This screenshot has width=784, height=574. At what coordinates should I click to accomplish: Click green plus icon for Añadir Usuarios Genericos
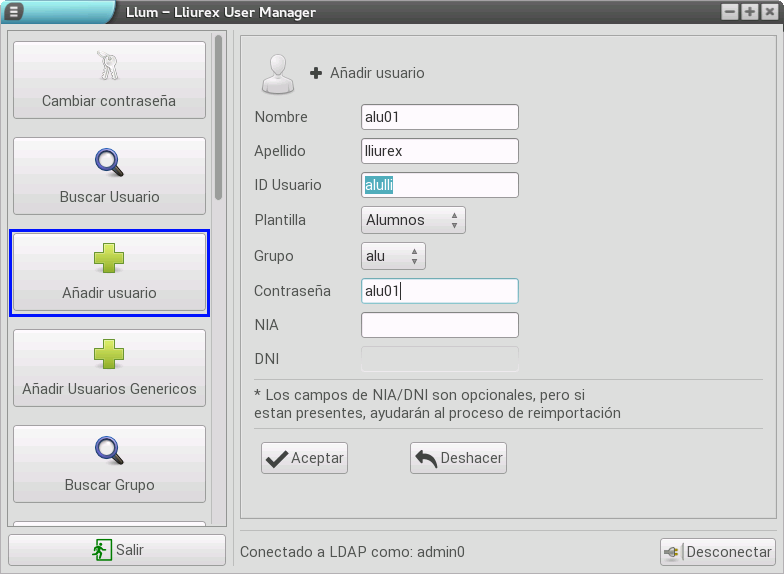tap(108, 354)
